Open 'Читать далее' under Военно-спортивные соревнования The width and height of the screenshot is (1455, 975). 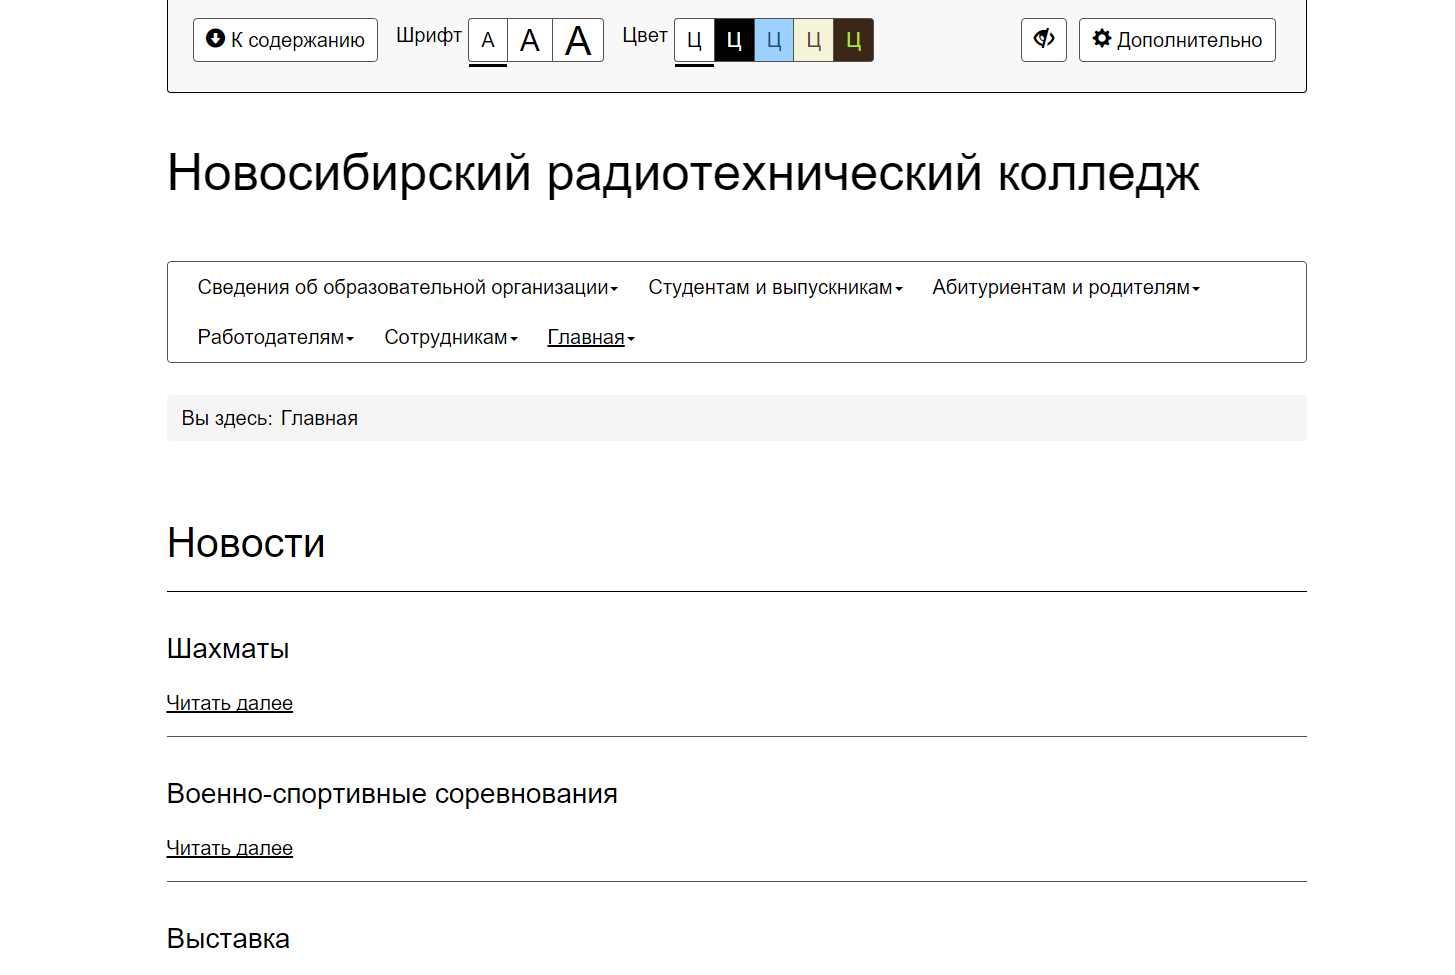(230, 848)
